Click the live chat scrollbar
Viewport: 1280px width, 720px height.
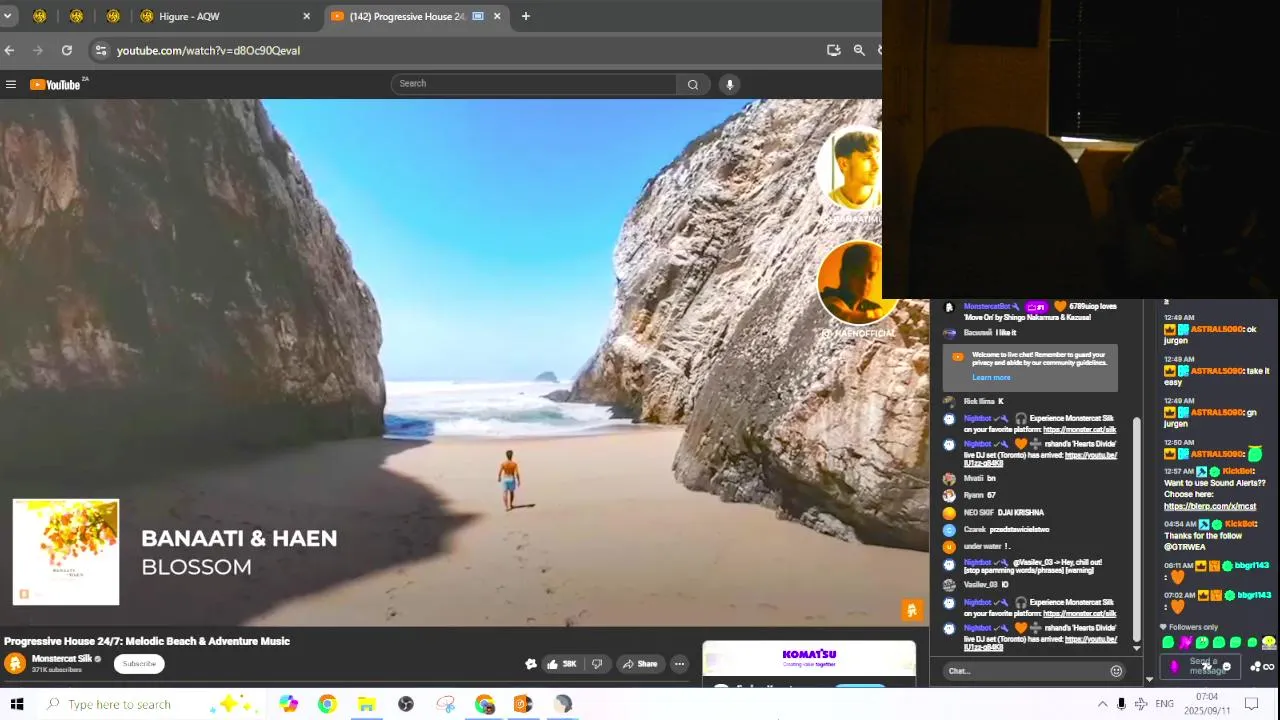tap(1136, 530)
